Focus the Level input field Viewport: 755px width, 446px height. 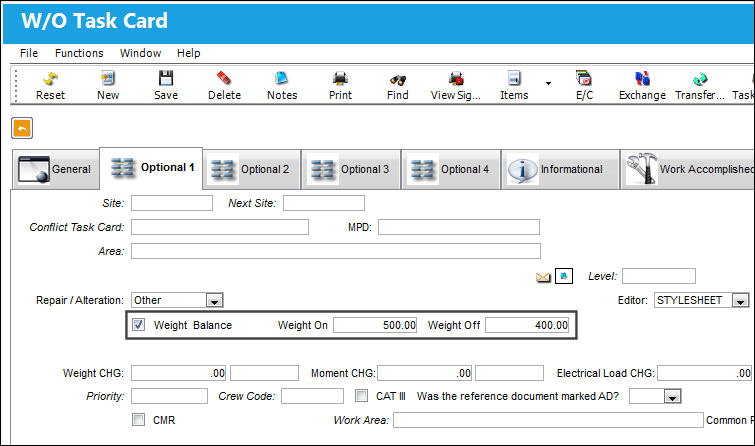(x=659, y=276)
